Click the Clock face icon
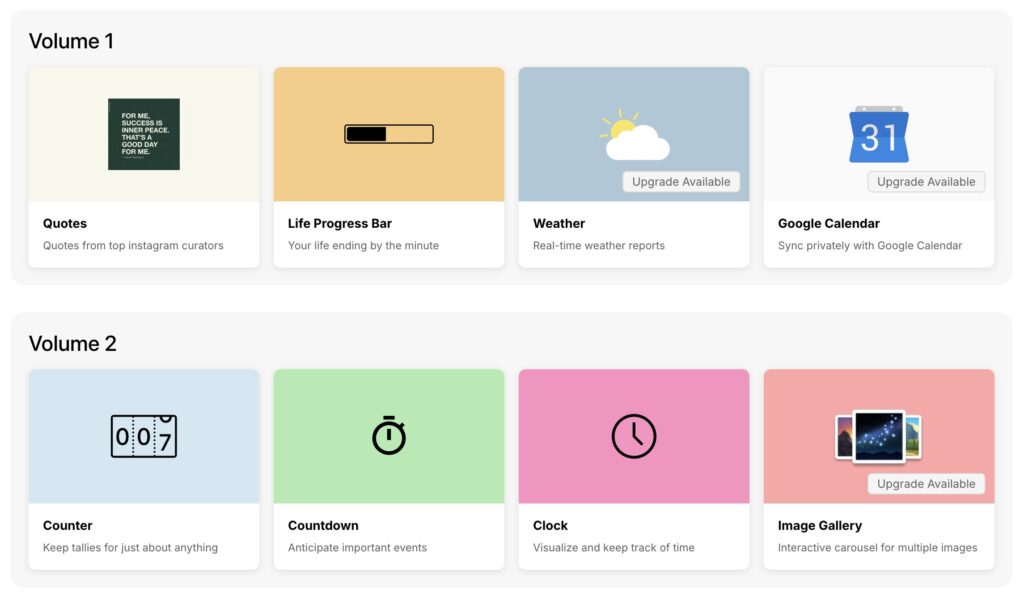This screenshot has width=1024, height=597. click(x=633, y=436)
